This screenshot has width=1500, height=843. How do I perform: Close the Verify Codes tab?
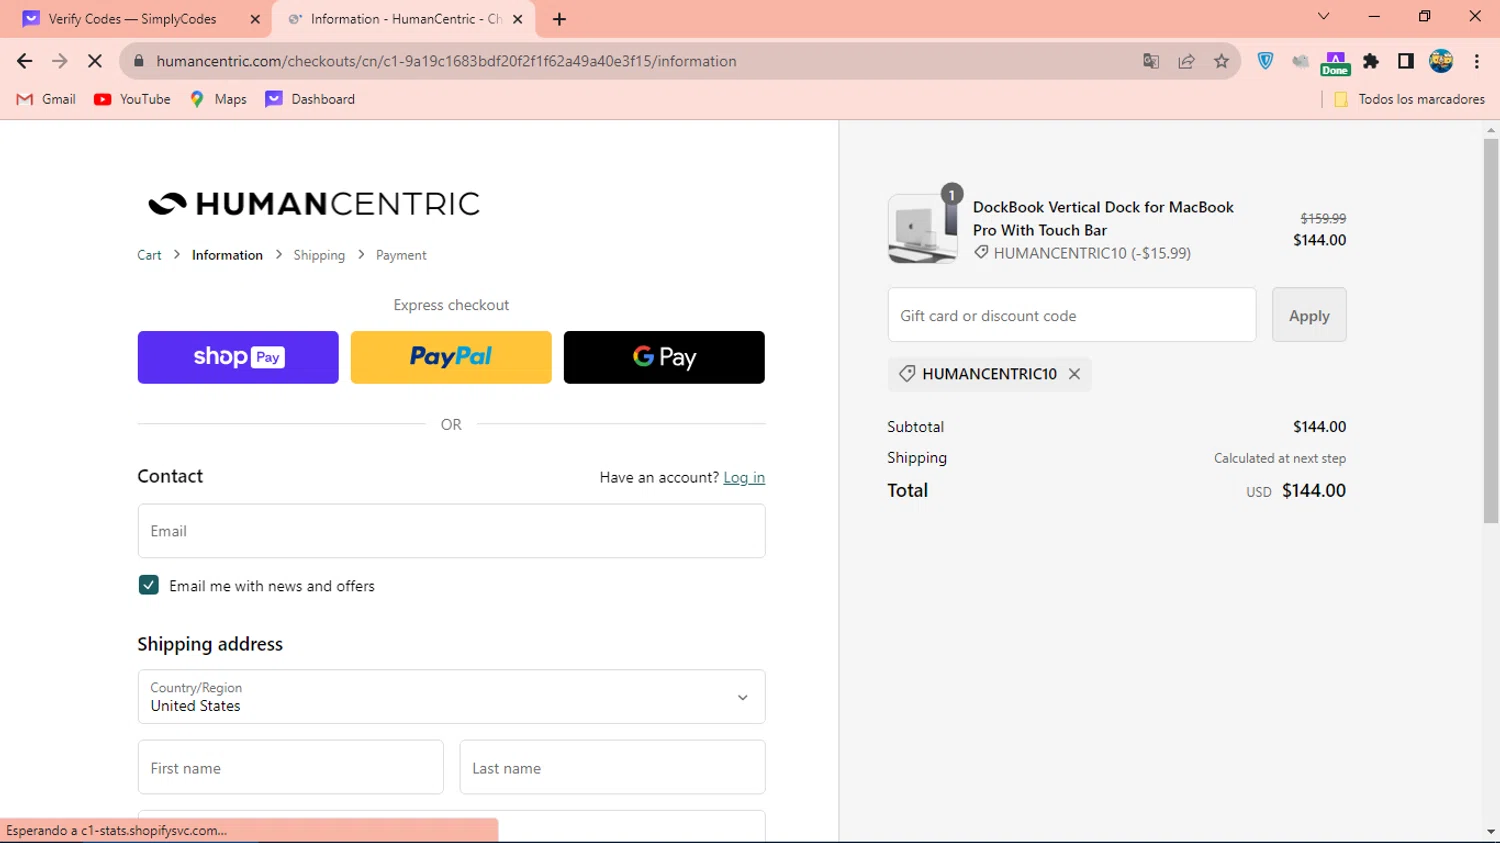[x=255, y=19]
